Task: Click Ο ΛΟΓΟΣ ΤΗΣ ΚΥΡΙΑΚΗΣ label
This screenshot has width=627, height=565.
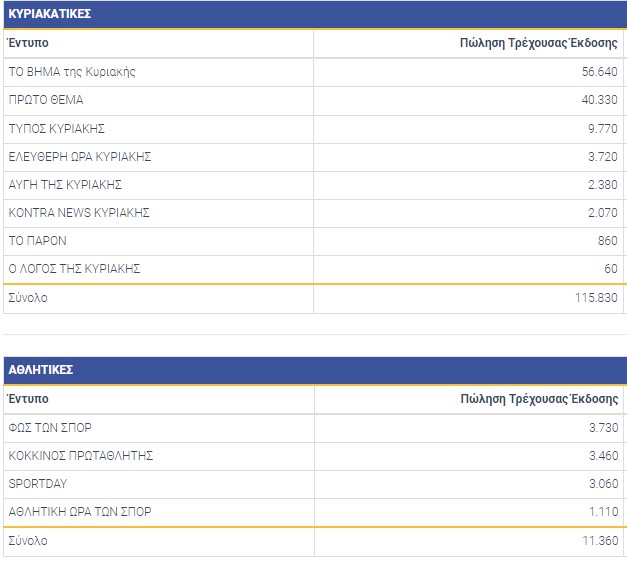Action: pos(74,269)
